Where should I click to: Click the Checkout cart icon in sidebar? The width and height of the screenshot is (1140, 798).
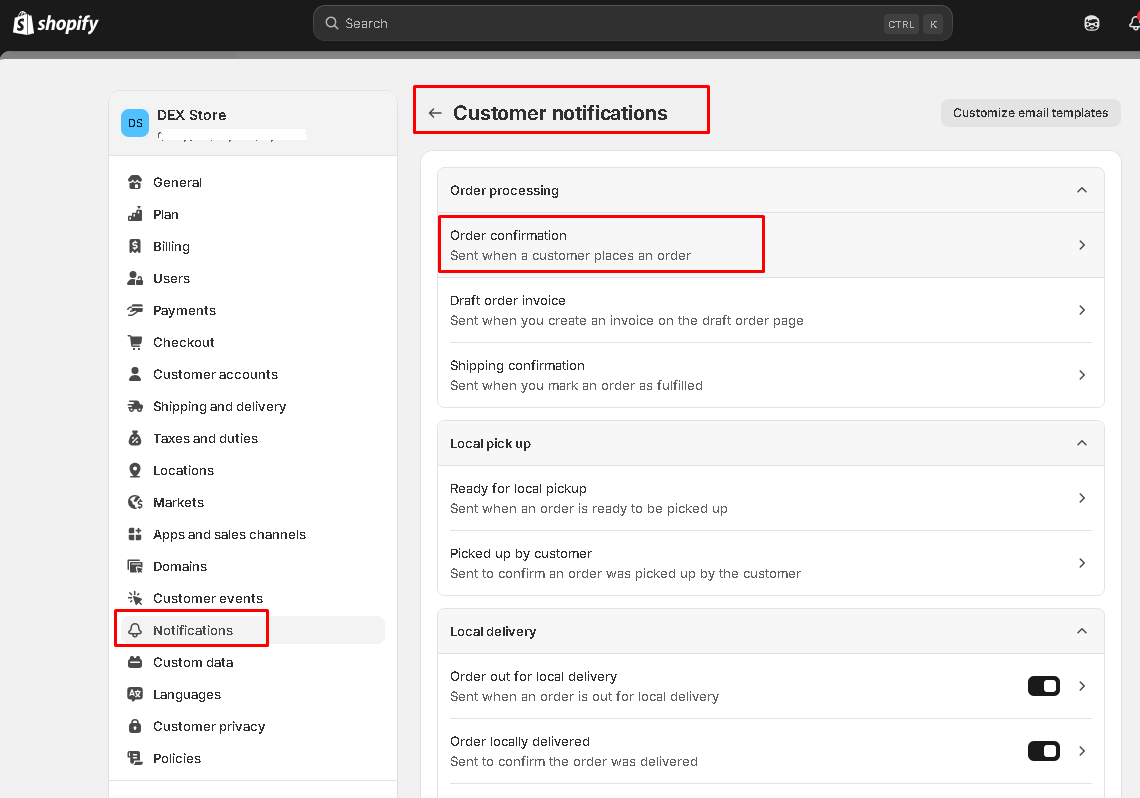[x=135, y=342]
